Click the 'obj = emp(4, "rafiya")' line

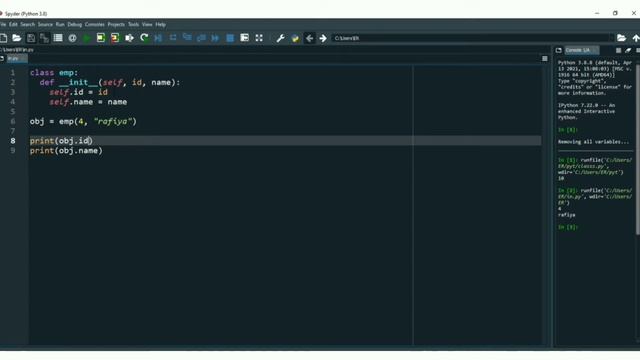point(83,122)
